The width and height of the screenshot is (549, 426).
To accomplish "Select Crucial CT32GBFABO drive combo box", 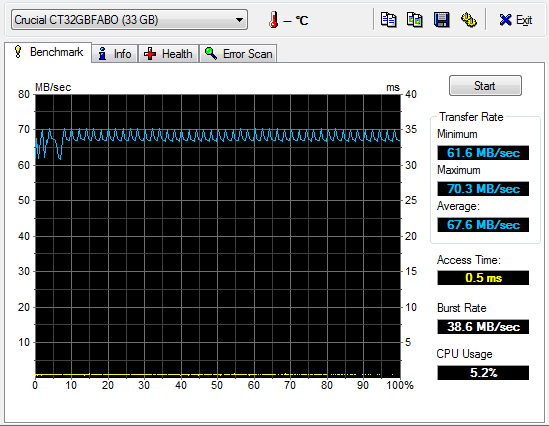I will click(129, 20).
